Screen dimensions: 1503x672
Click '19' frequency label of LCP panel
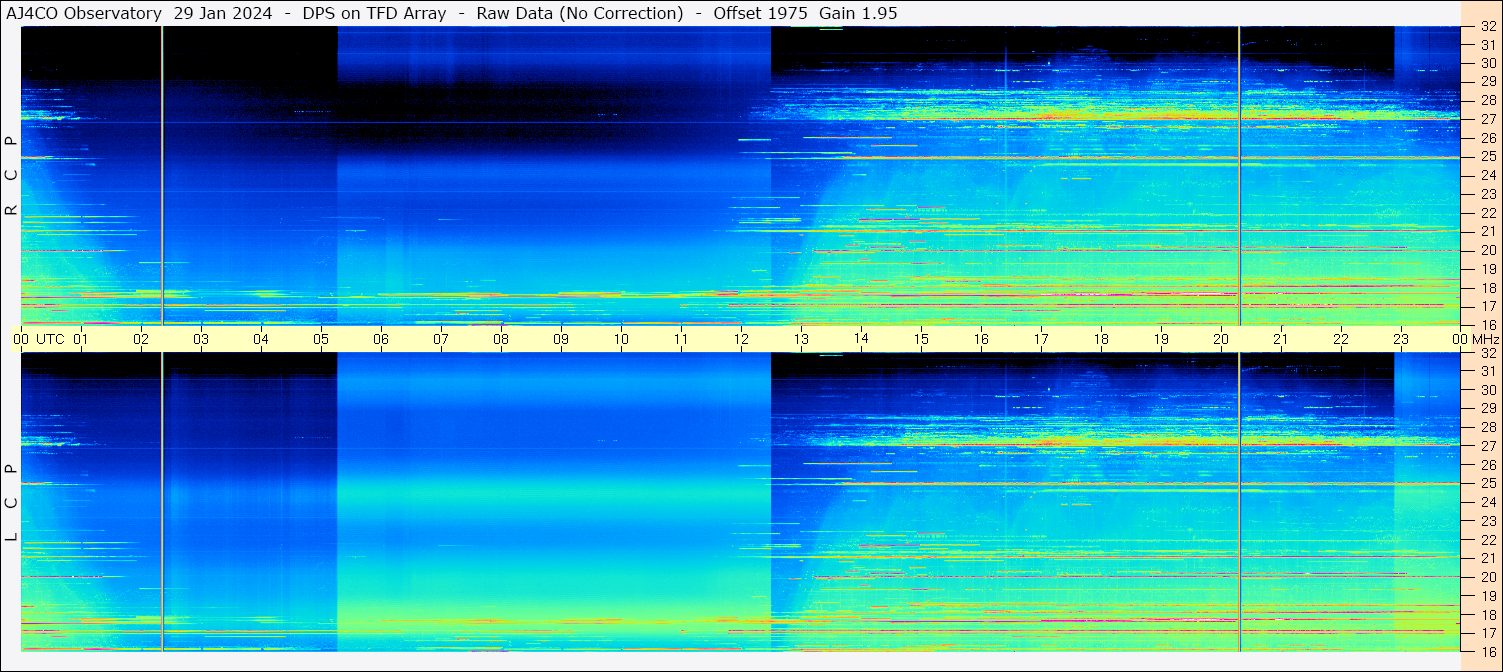(1488, 596)
